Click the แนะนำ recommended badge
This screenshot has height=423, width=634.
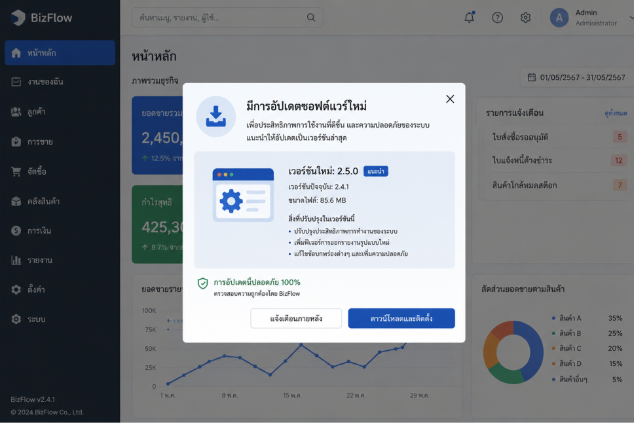[376, 171]
